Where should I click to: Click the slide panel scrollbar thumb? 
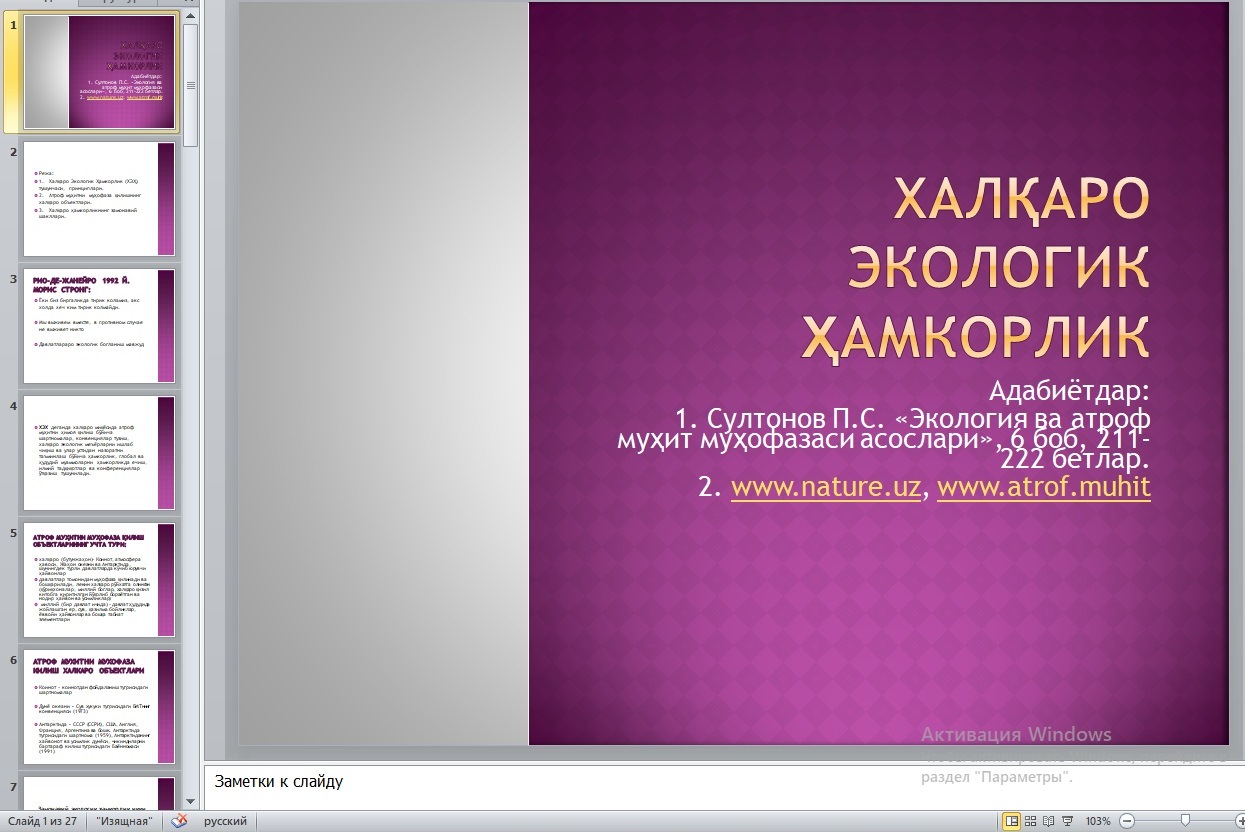click(x=190, y=84)
